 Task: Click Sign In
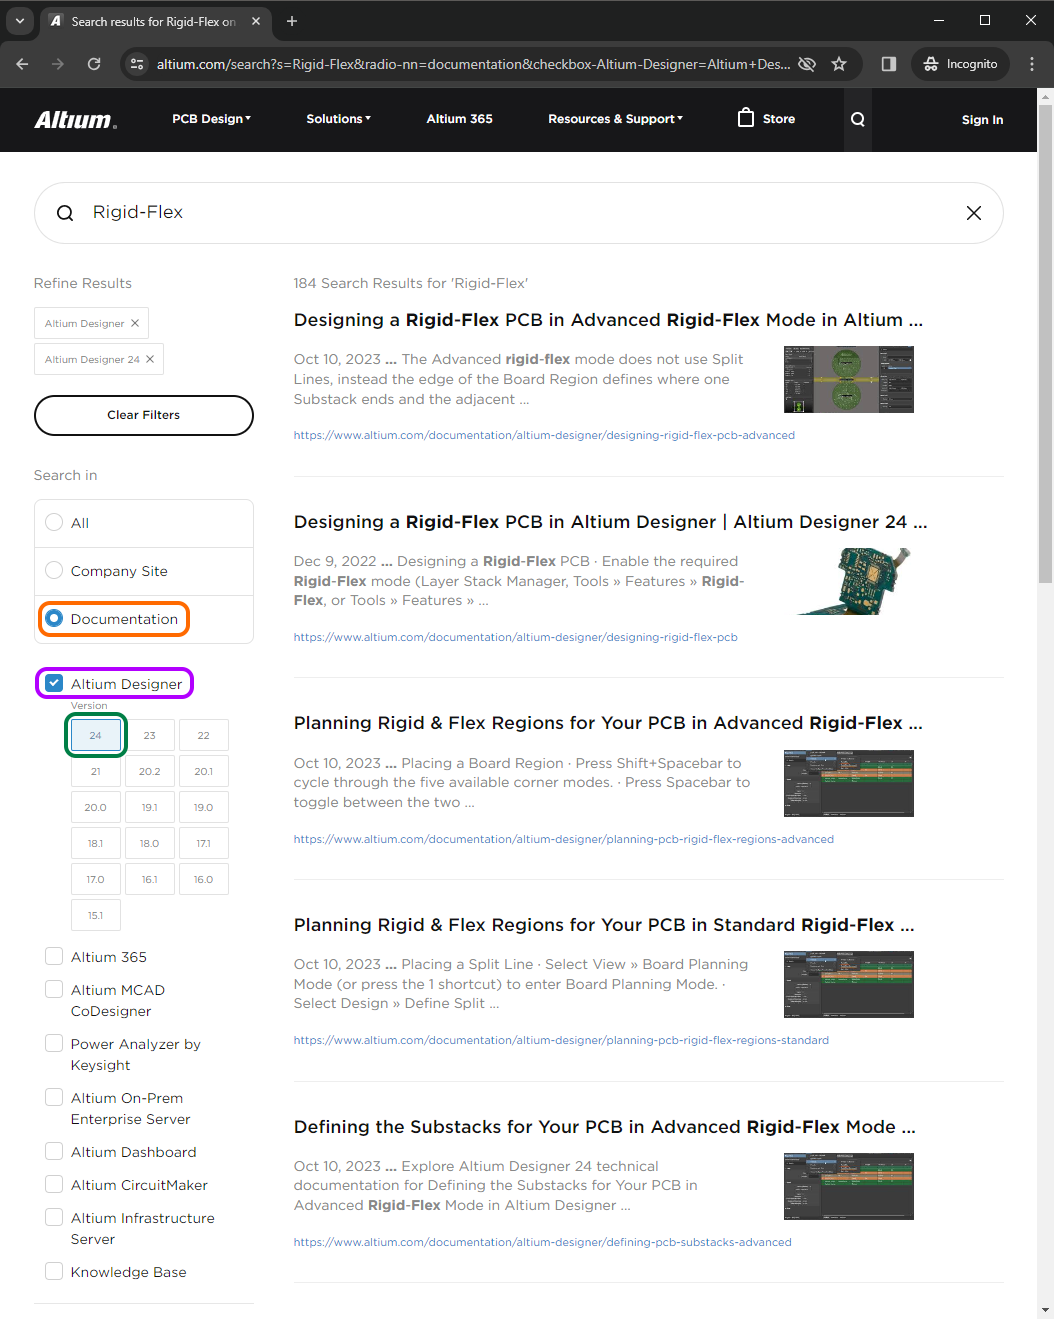pyautogui.click(x=982, y=120)
